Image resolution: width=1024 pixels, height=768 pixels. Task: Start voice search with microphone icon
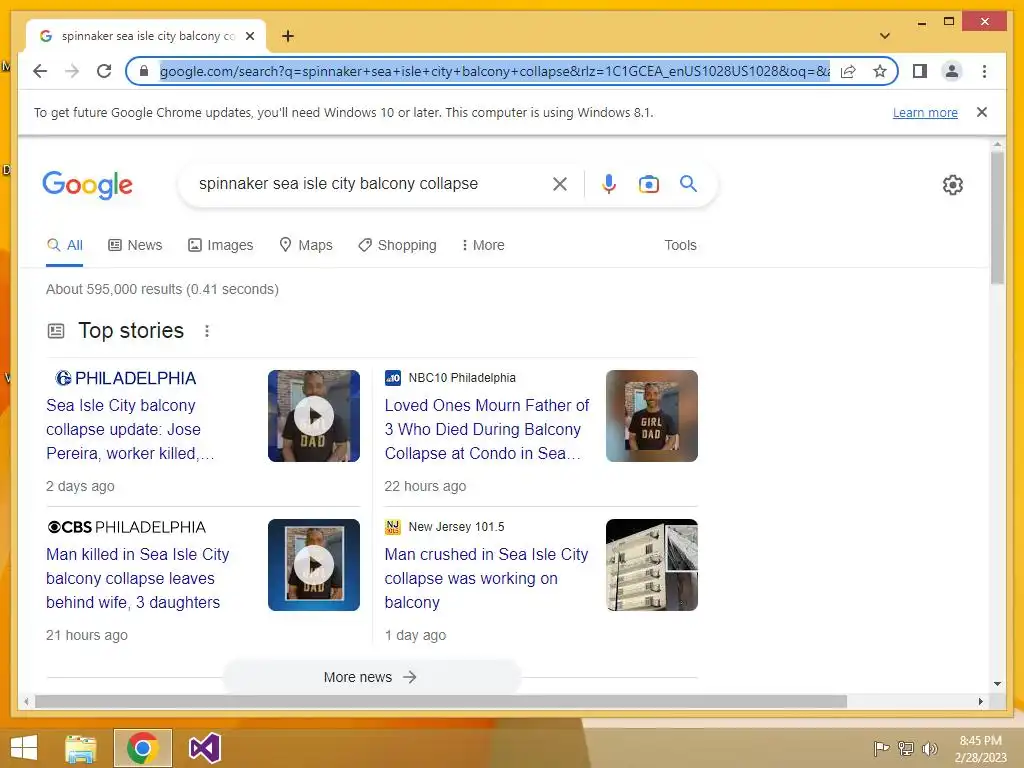coord(609,184)
